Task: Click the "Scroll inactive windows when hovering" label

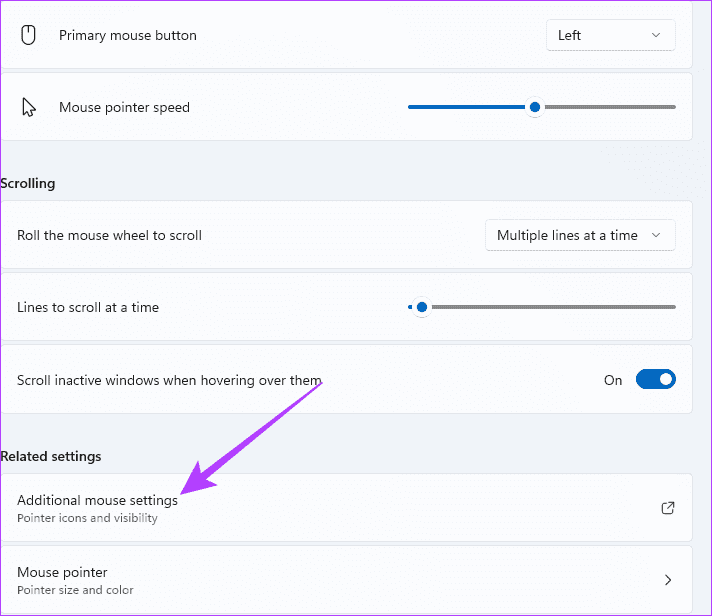Action: pos(169,380)
